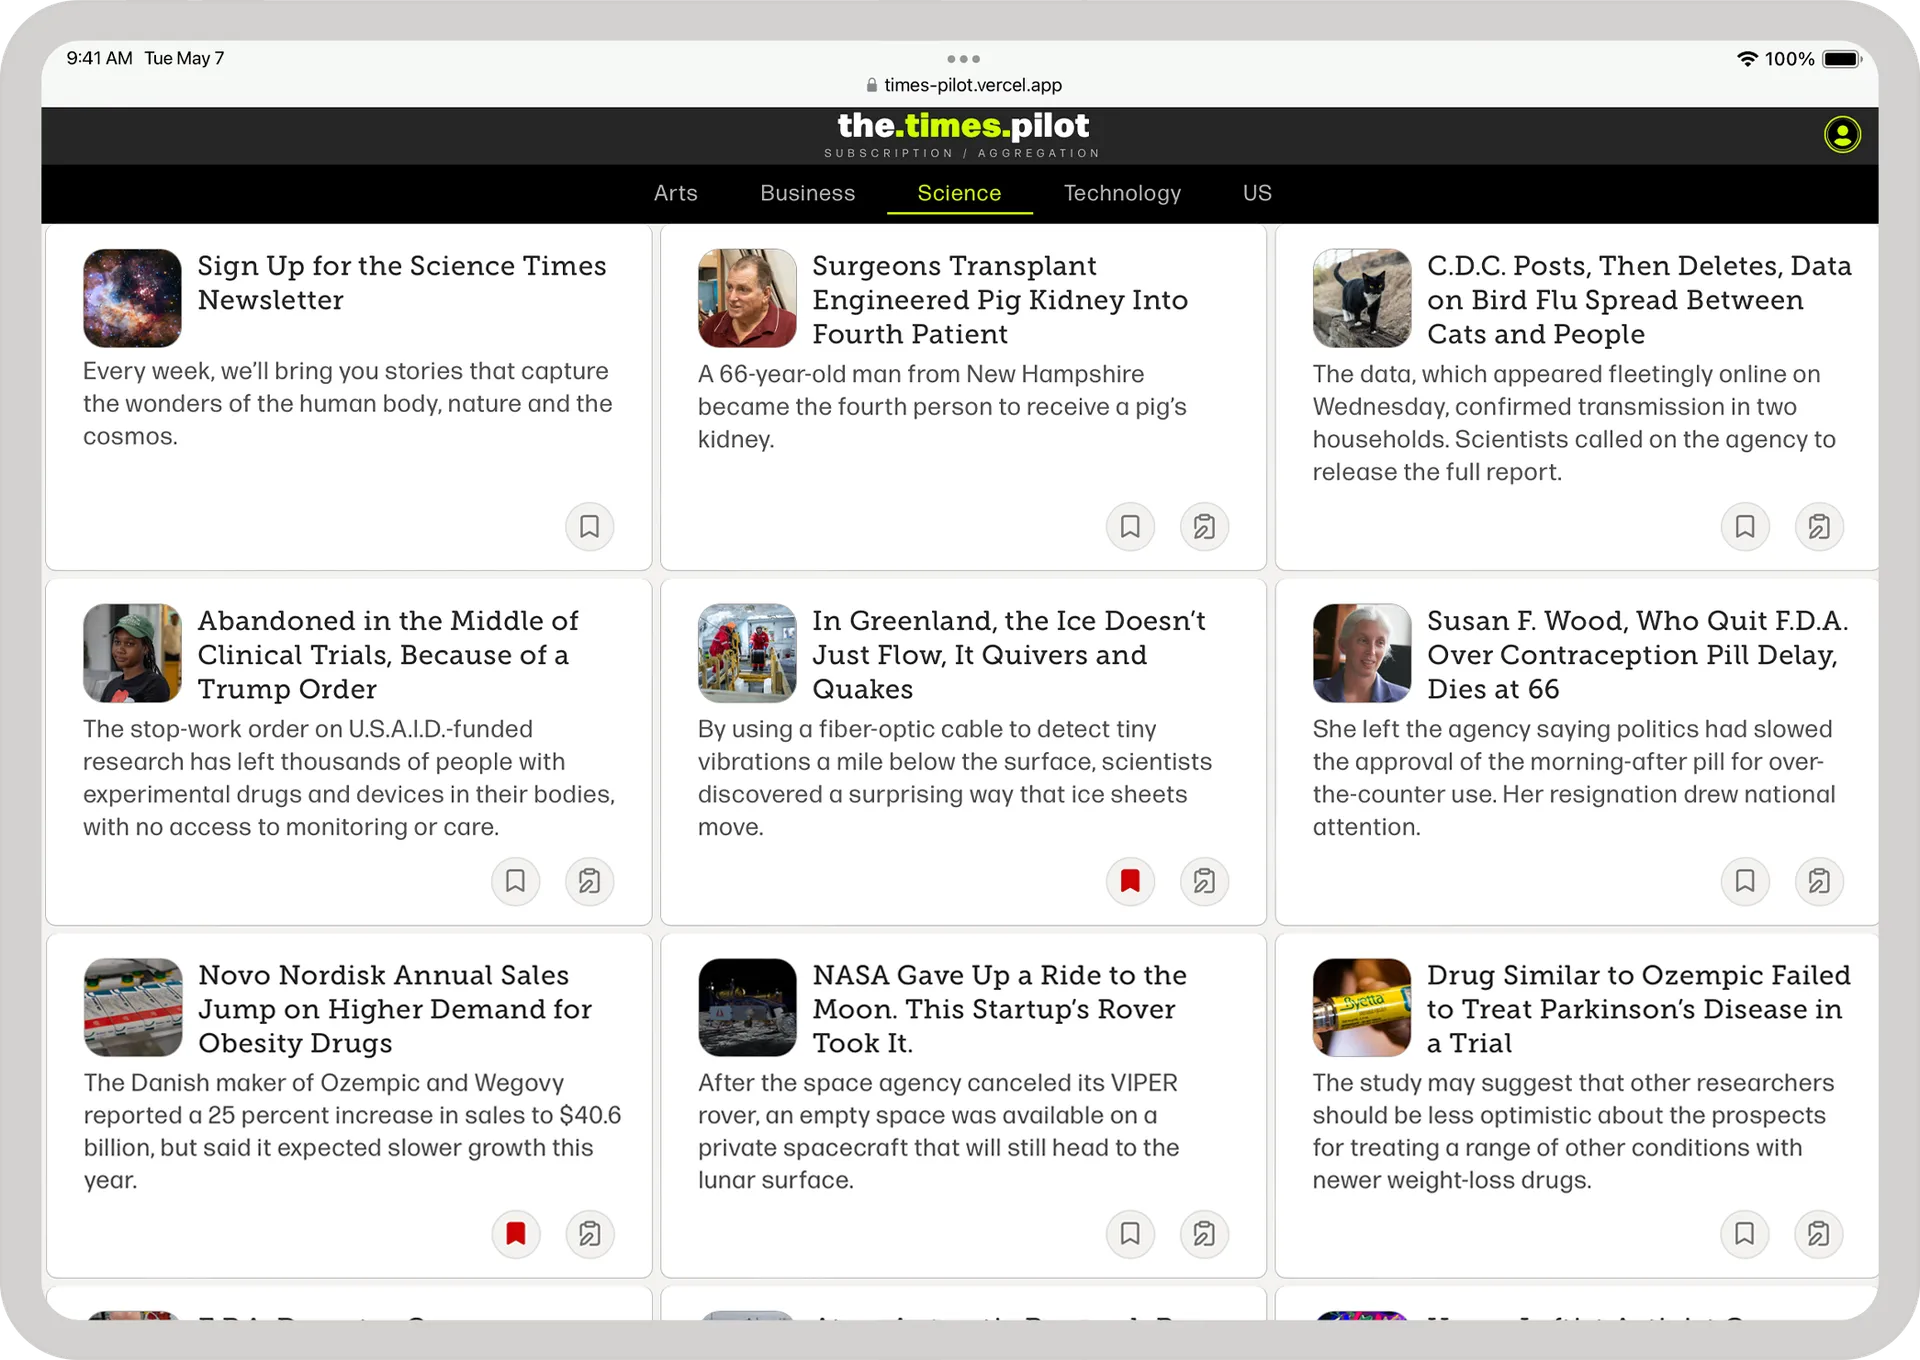
Task: Copy the Ozempic Parkinson's trial article
Action: (x=1819, y=1234)
